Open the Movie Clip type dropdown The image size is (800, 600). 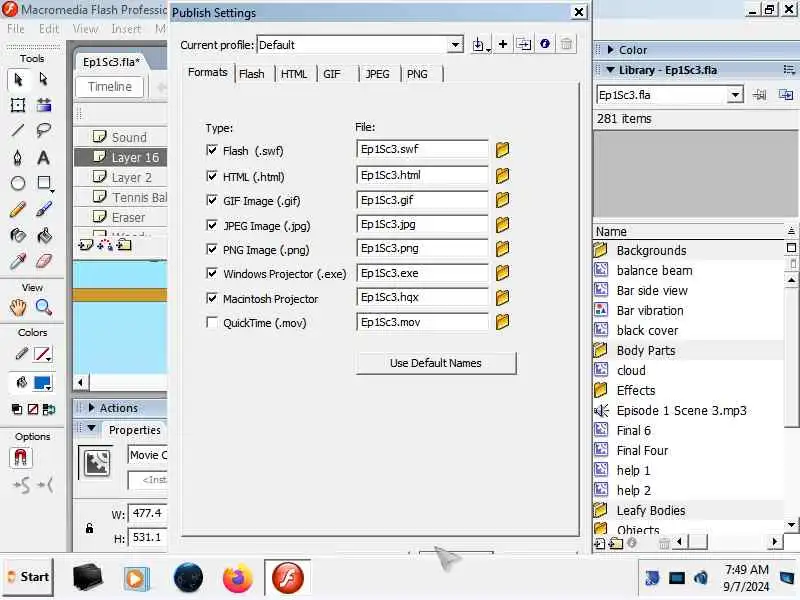tap(147, 455)
